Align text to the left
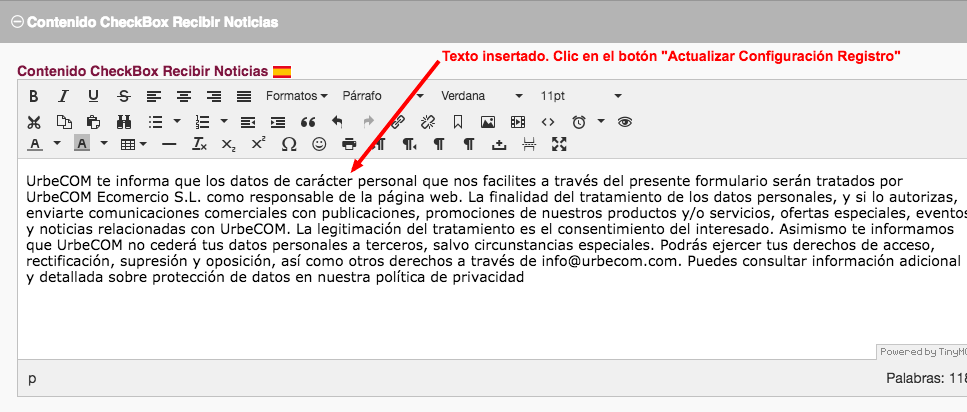Screen dimensions: 967x412 pyautogui.click(x=154, y=96)
